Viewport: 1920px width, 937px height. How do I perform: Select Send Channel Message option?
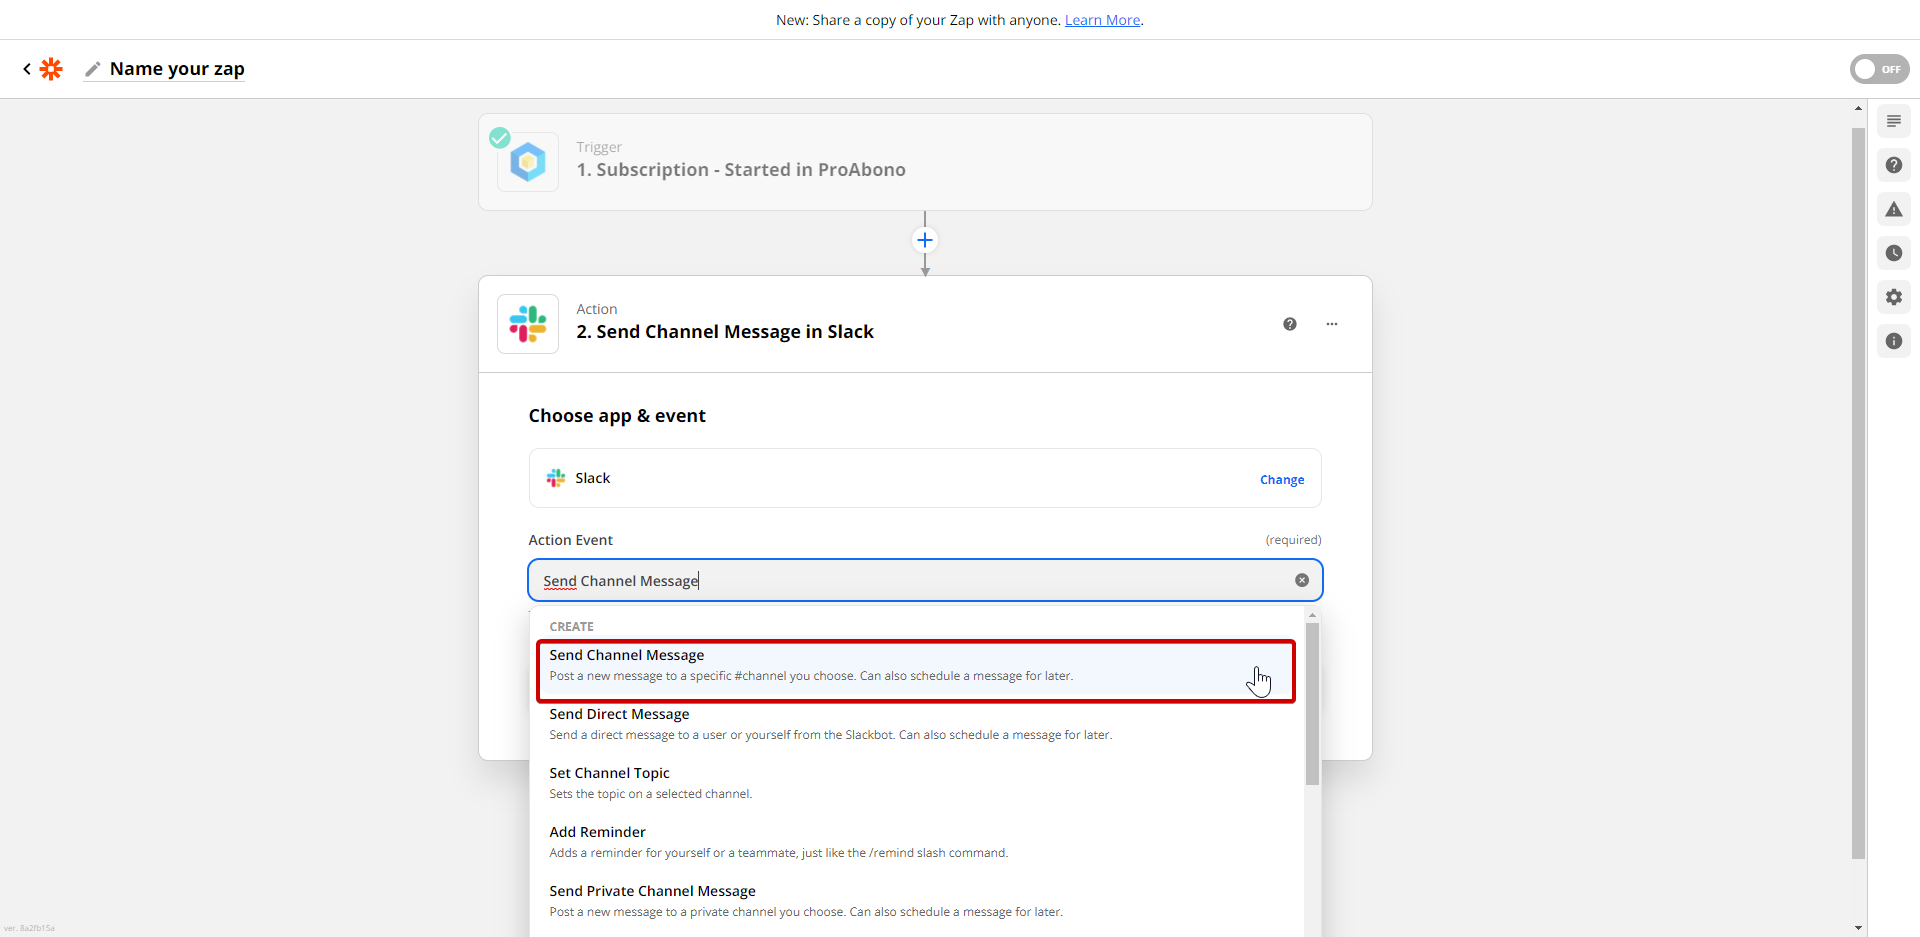click(916, 665)
